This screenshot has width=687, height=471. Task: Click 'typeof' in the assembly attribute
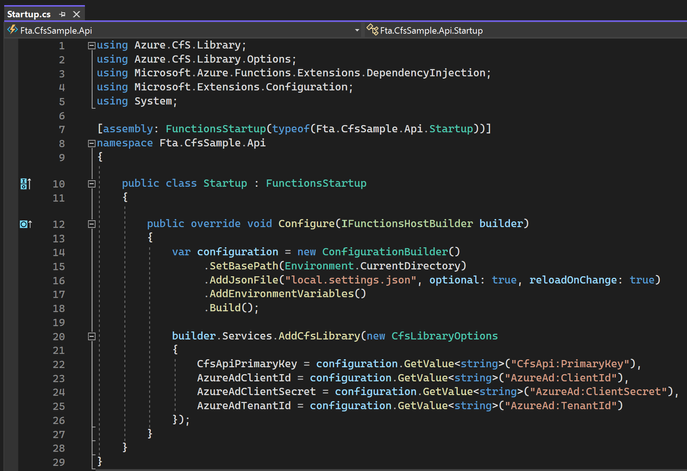(x=291, y=129)
